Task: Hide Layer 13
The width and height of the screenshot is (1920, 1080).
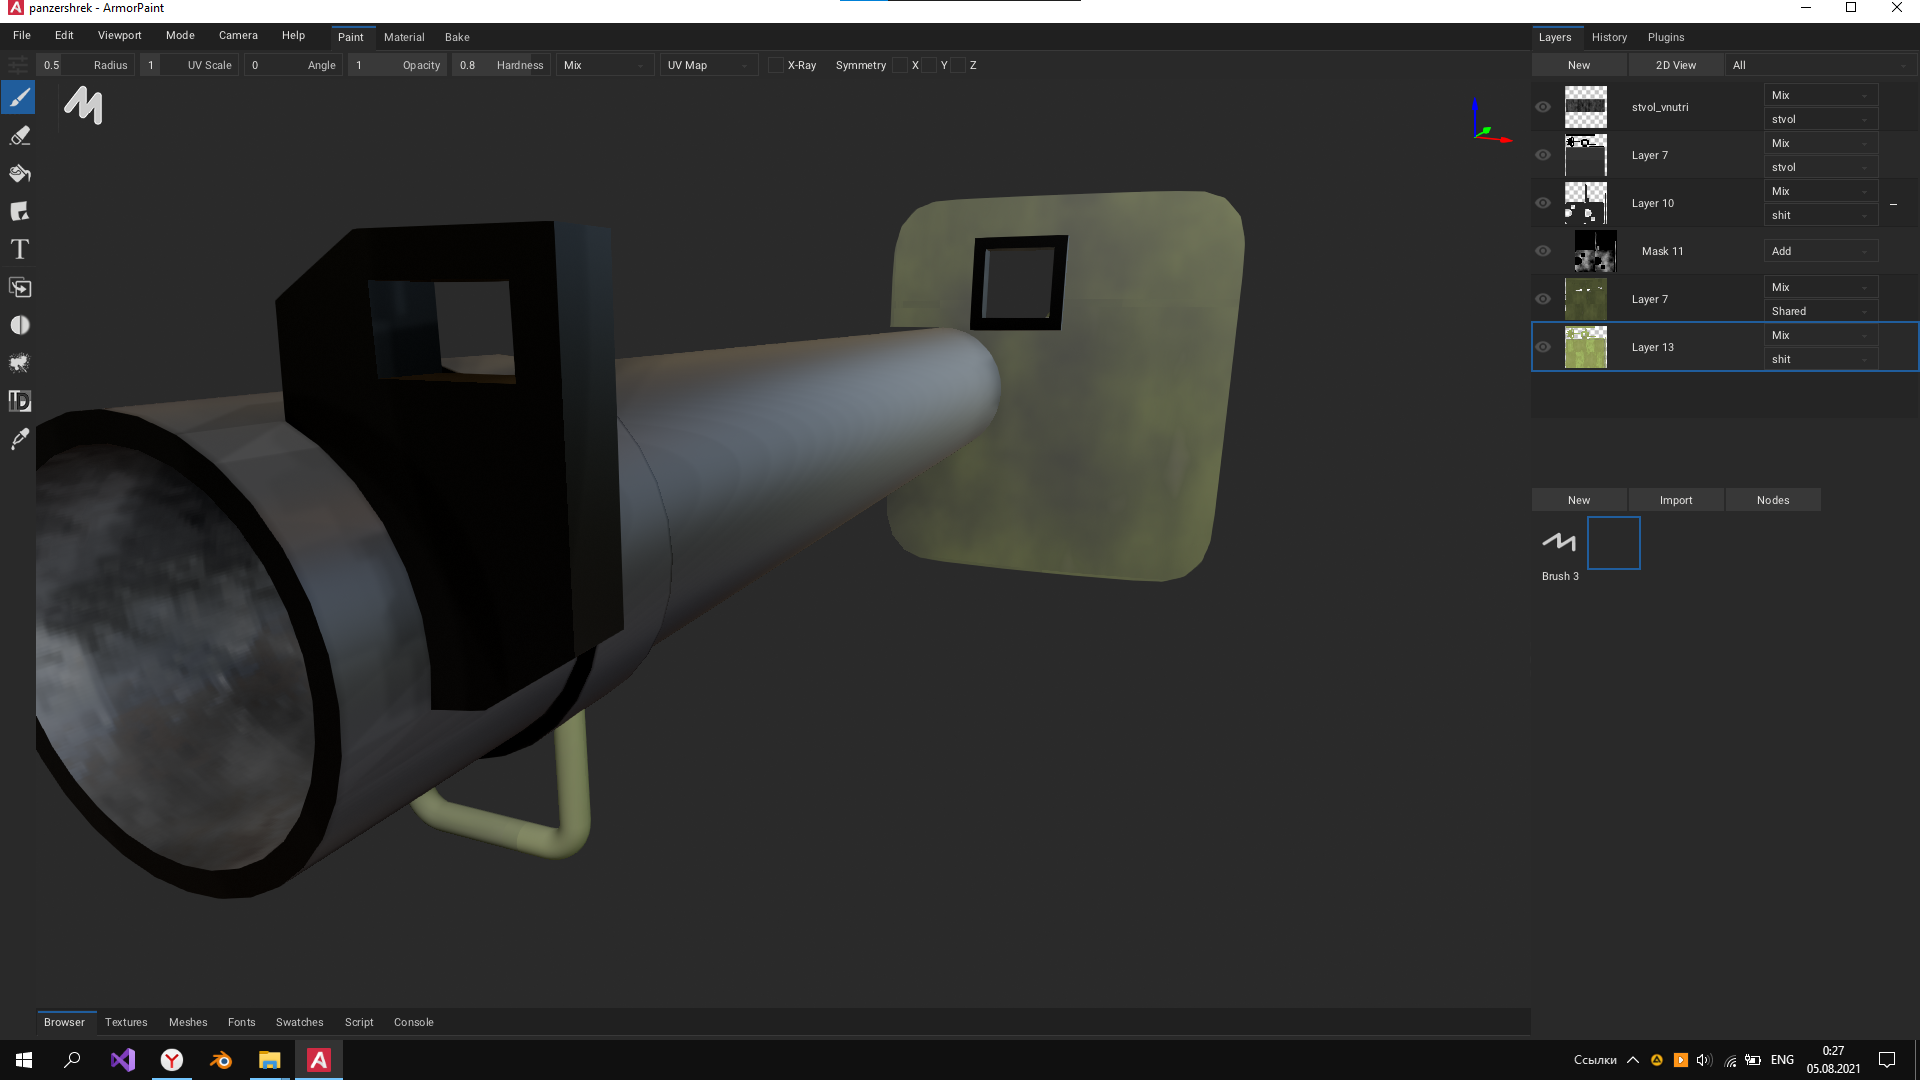Action: [1543, 347]
